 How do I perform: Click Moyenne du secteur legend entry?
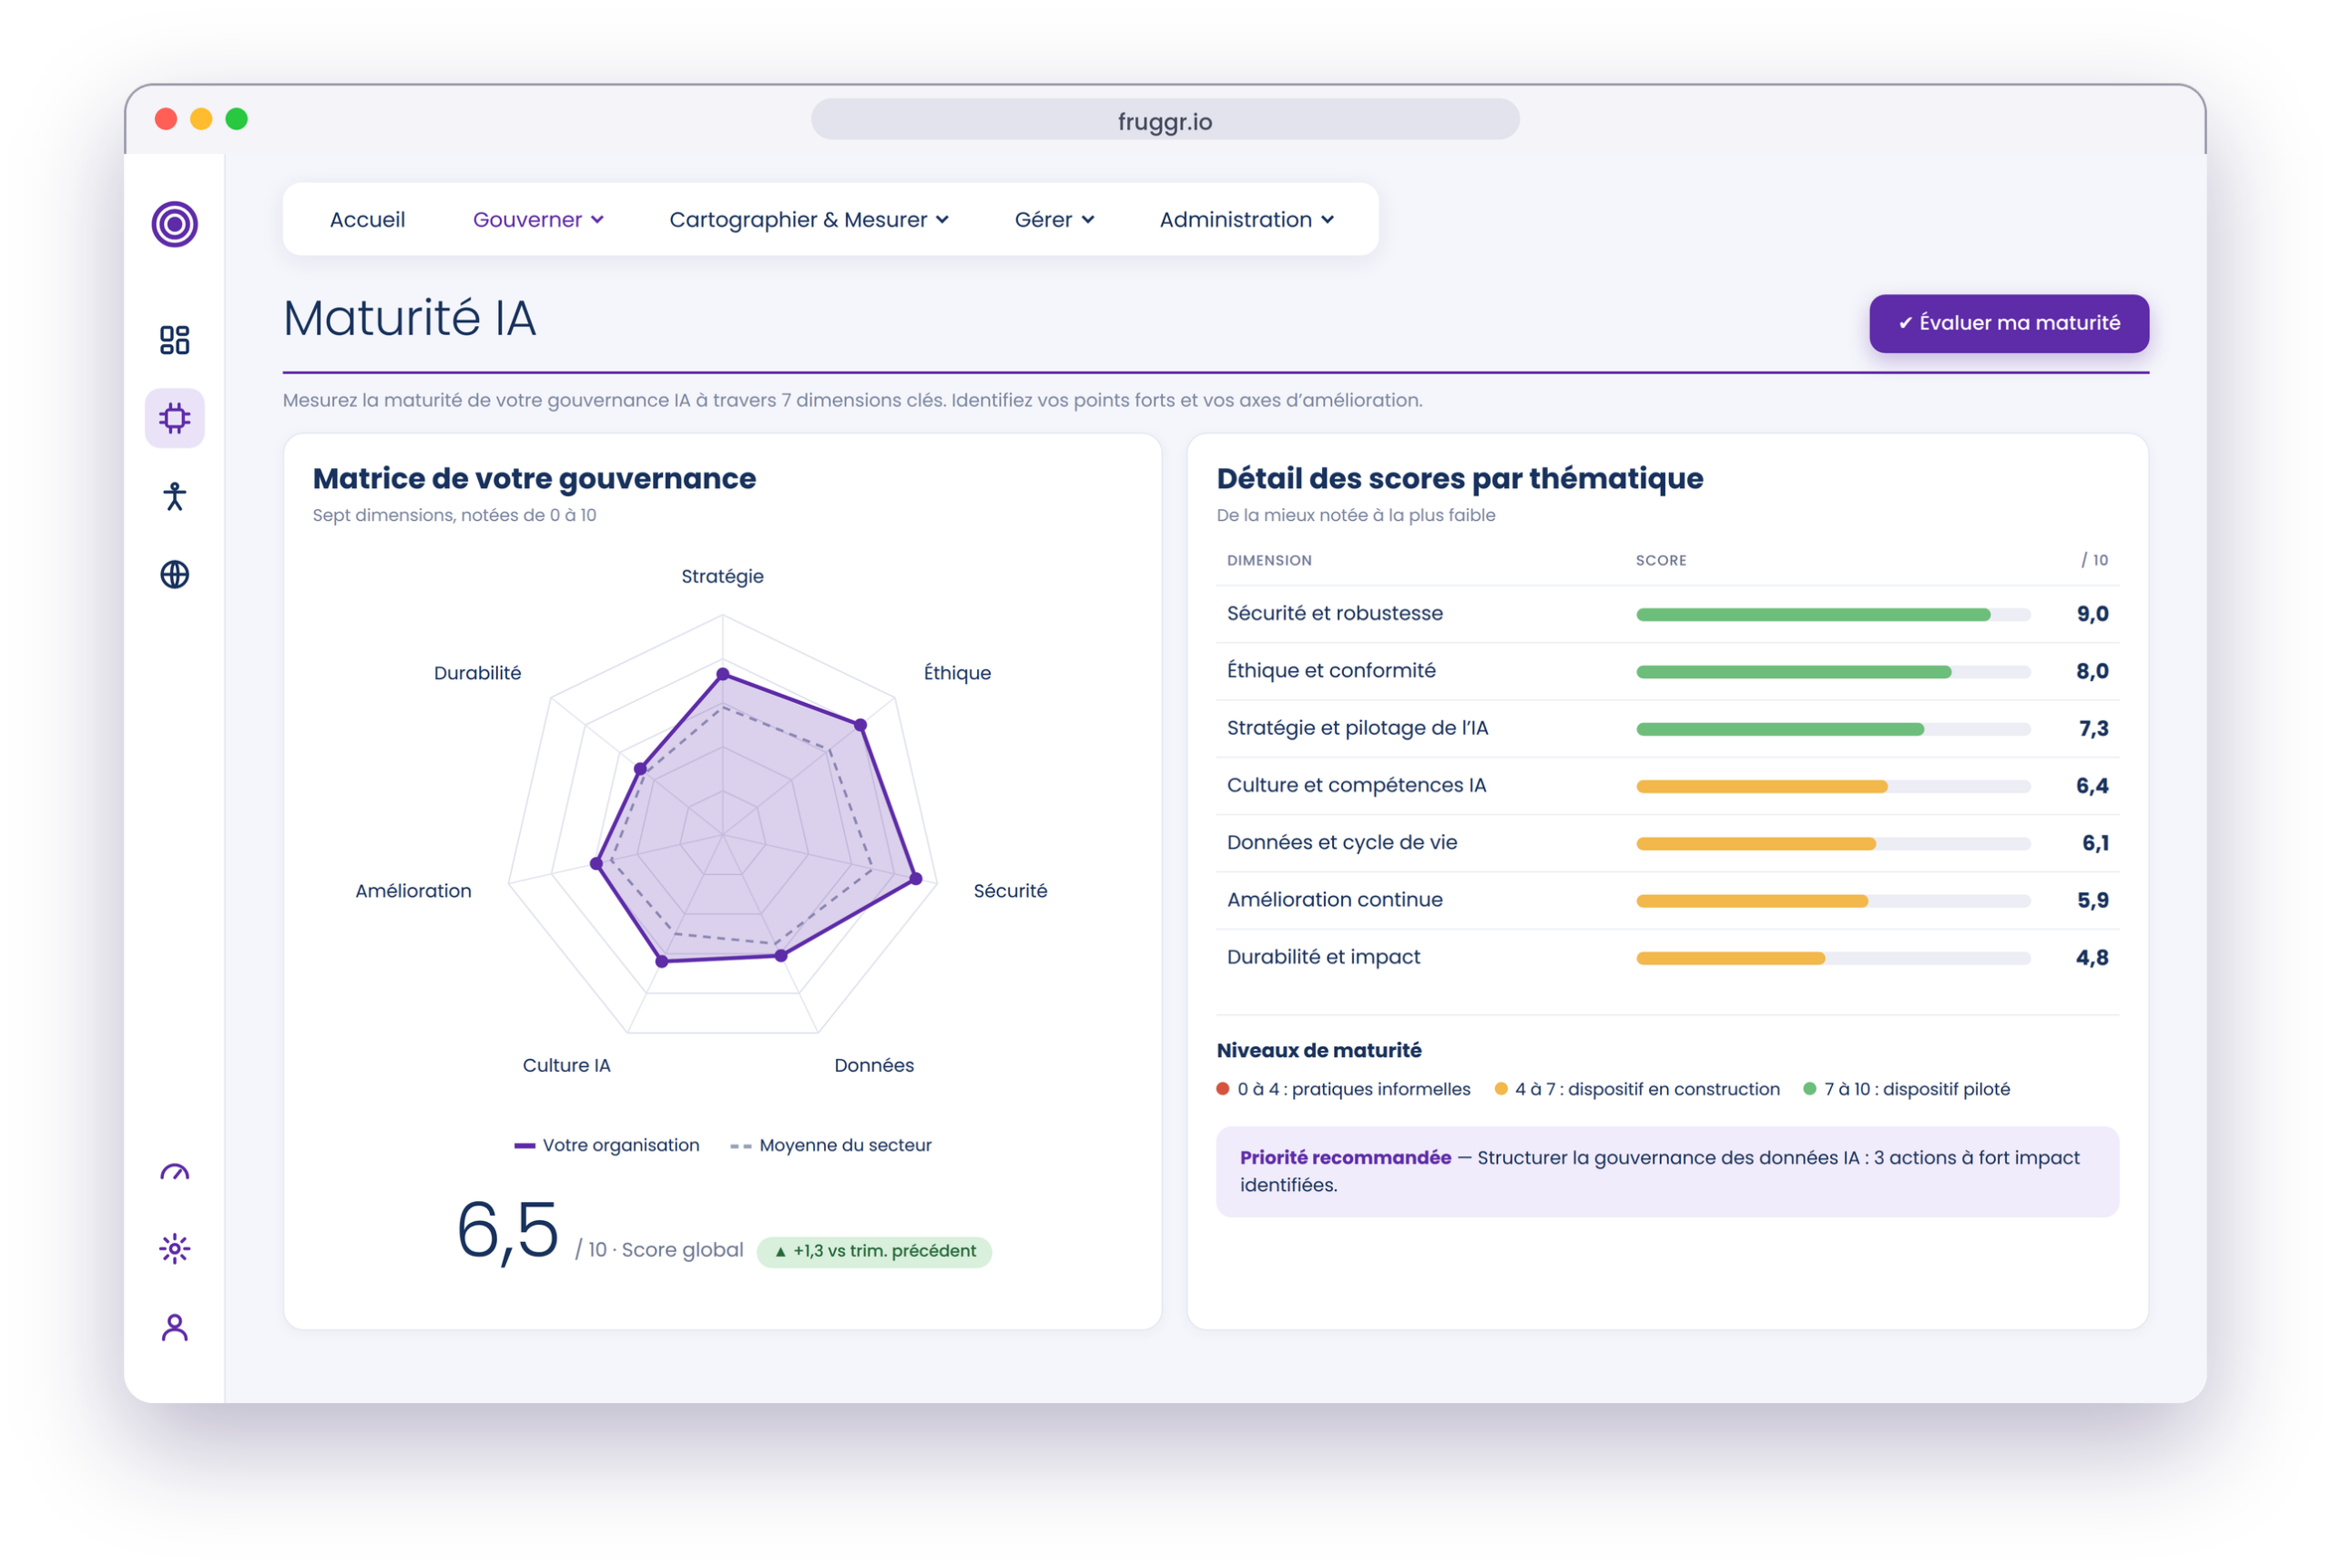(830, 1145)
